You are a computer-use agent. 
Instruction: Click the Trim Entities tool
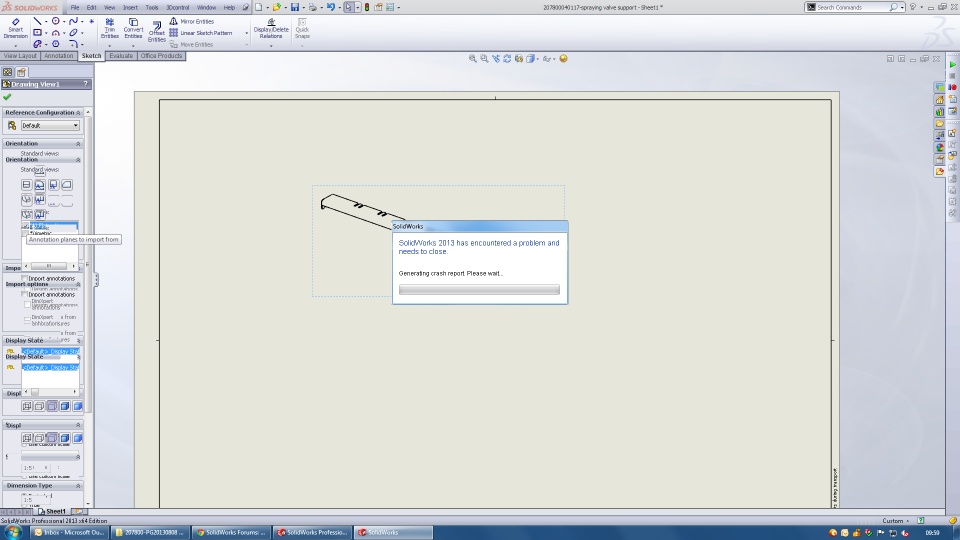coord(110,28)
